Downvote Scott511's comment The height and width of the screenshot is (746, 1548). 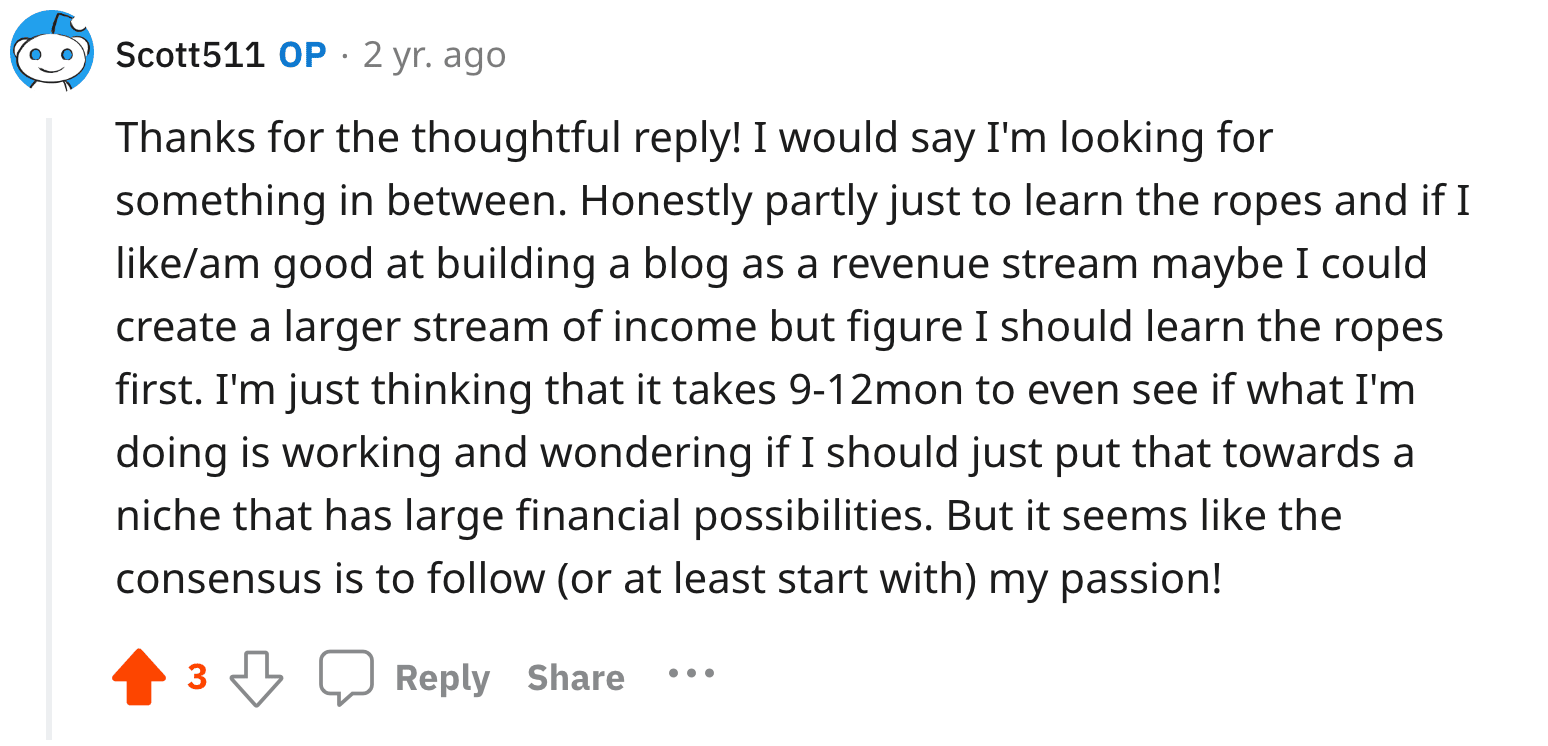pyautogui.click(x=256, y=678)
